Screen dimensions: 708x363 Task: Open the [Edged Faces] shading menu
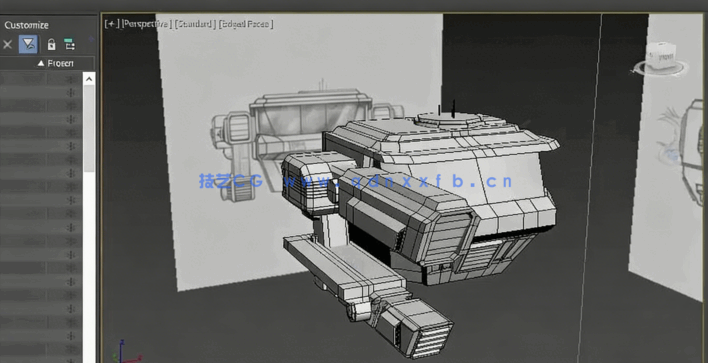tap(246, 23)
